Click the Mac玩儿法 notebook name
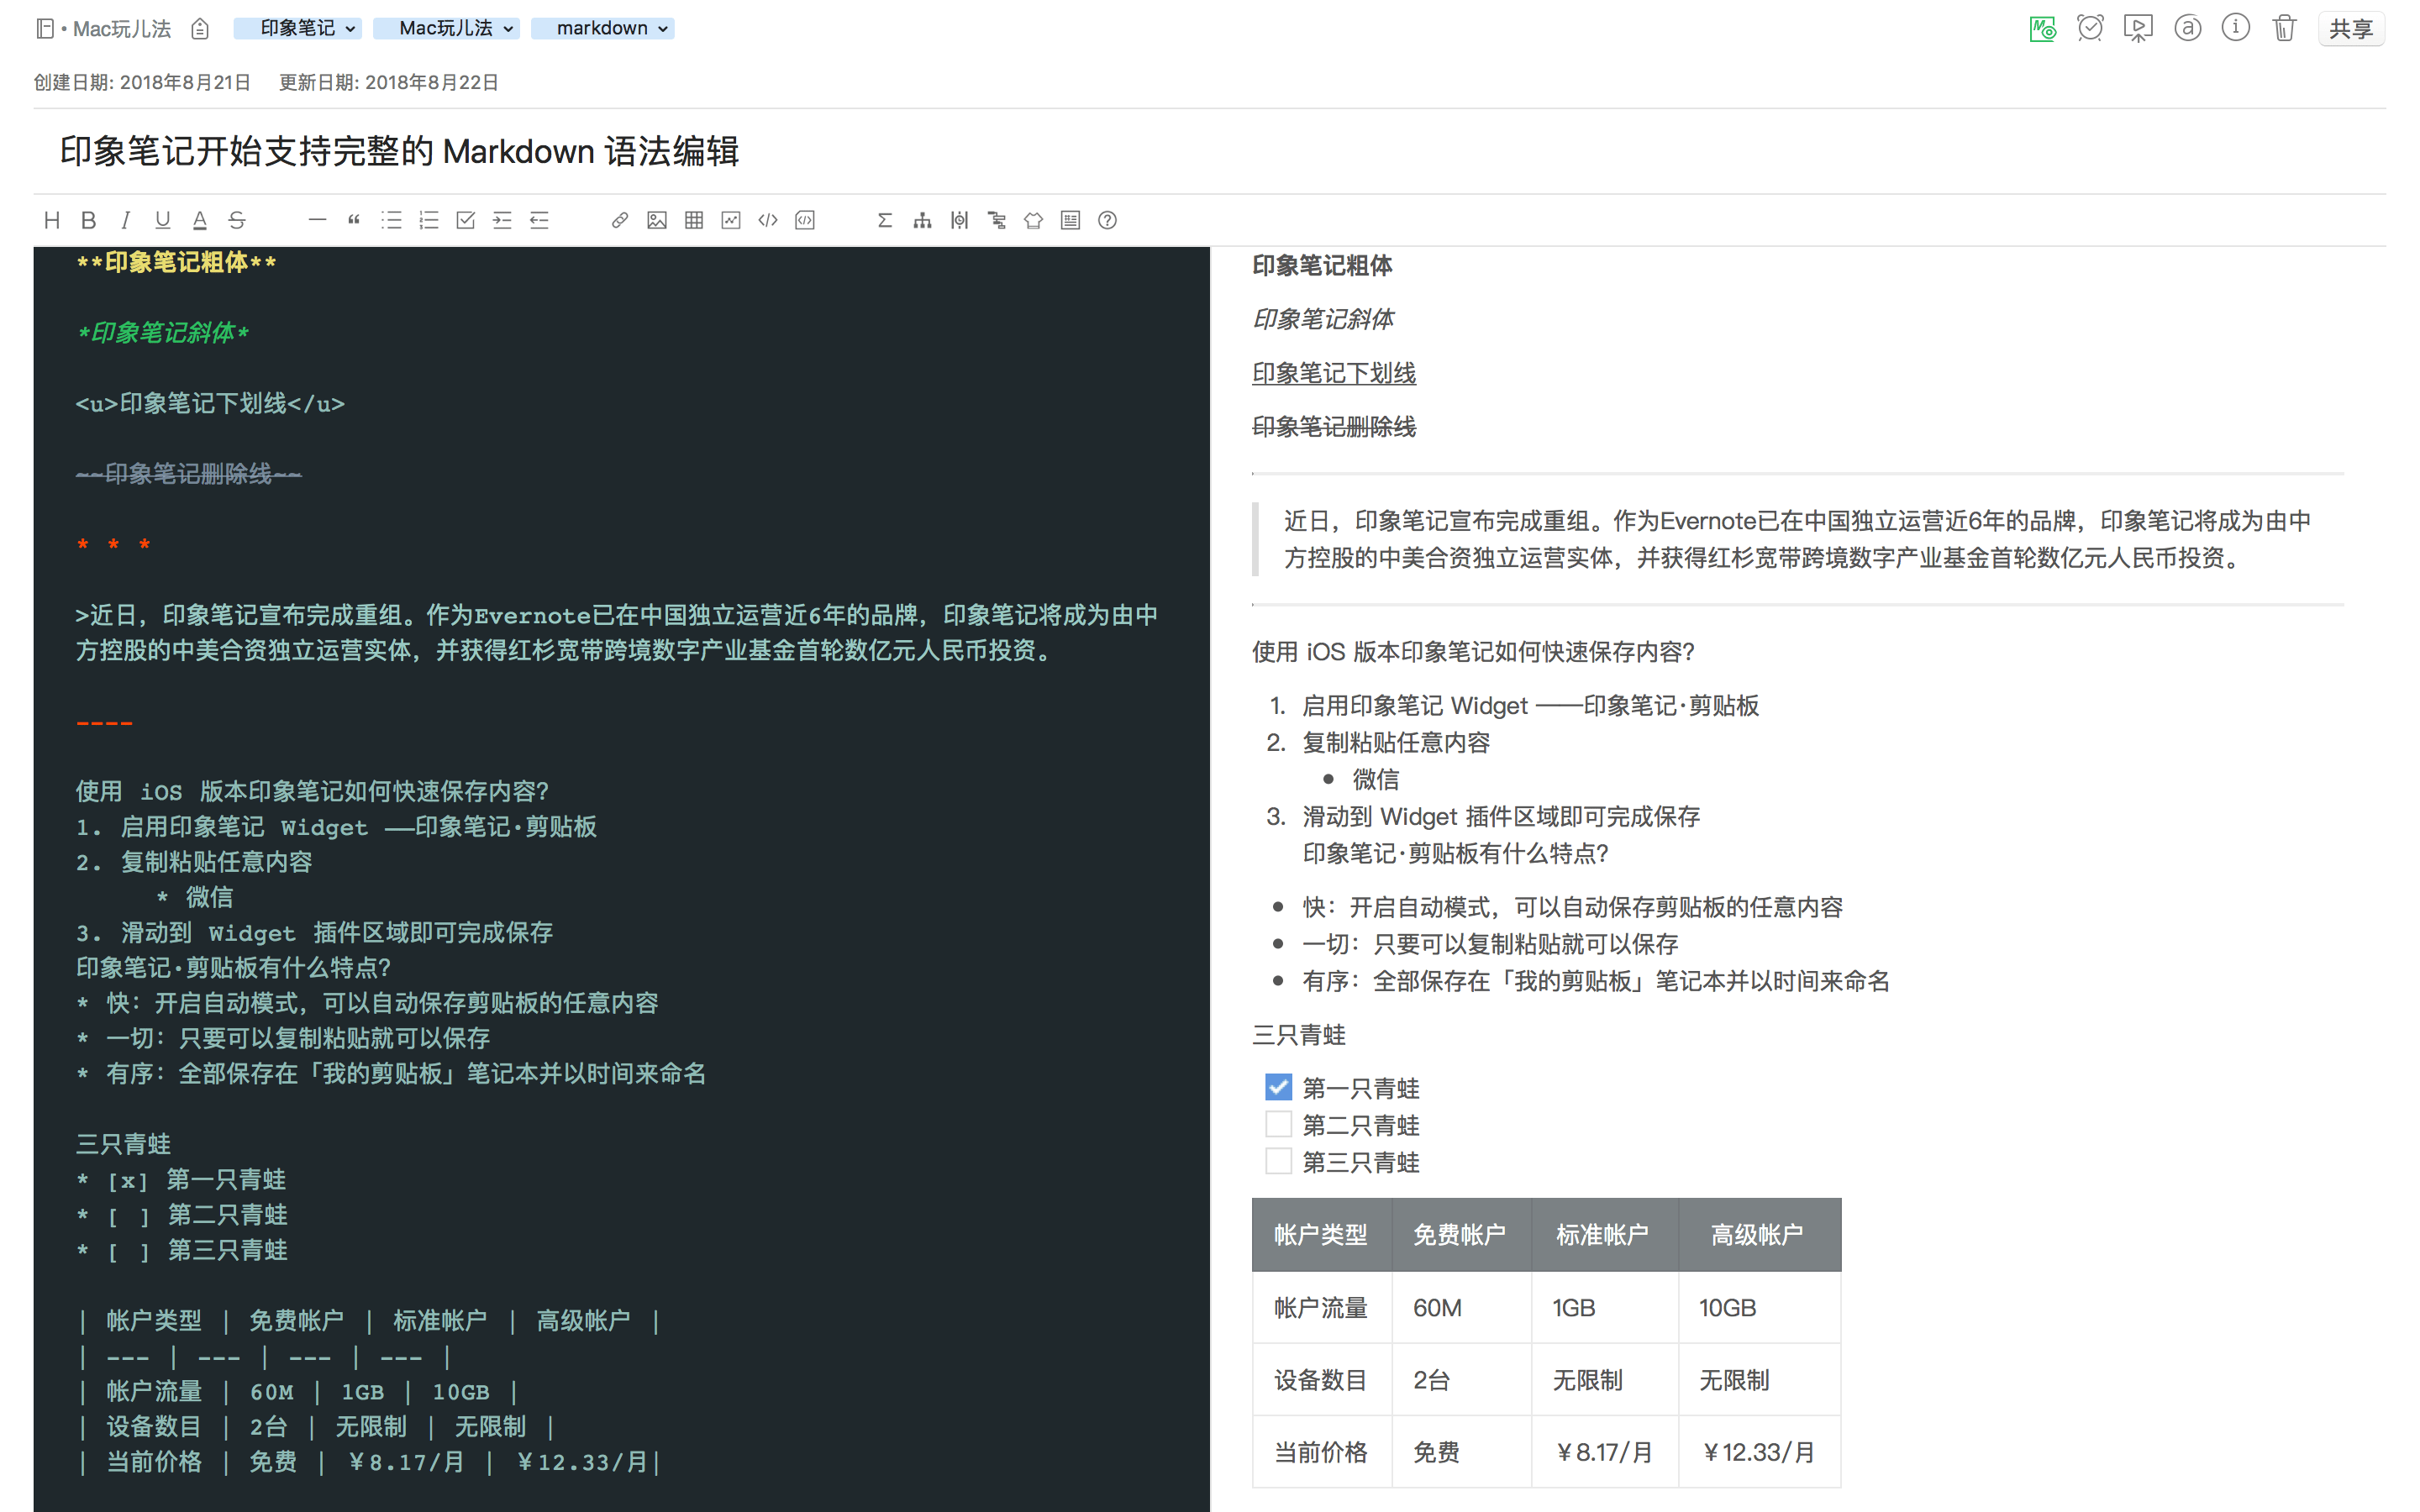This screenshot has height=1512, width=2420. click(122, 29)
